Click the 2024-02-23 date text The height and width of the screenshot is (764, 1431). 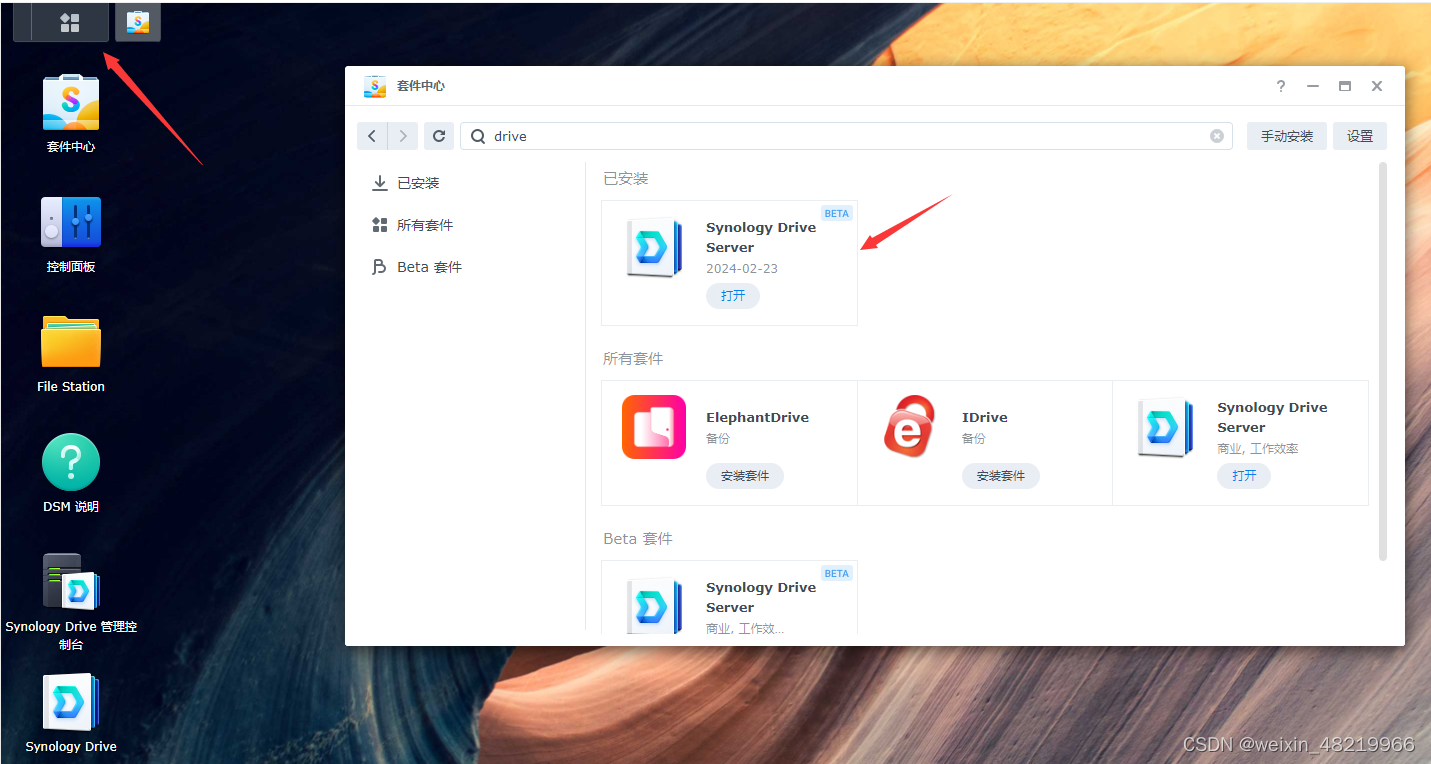point(742,268)
